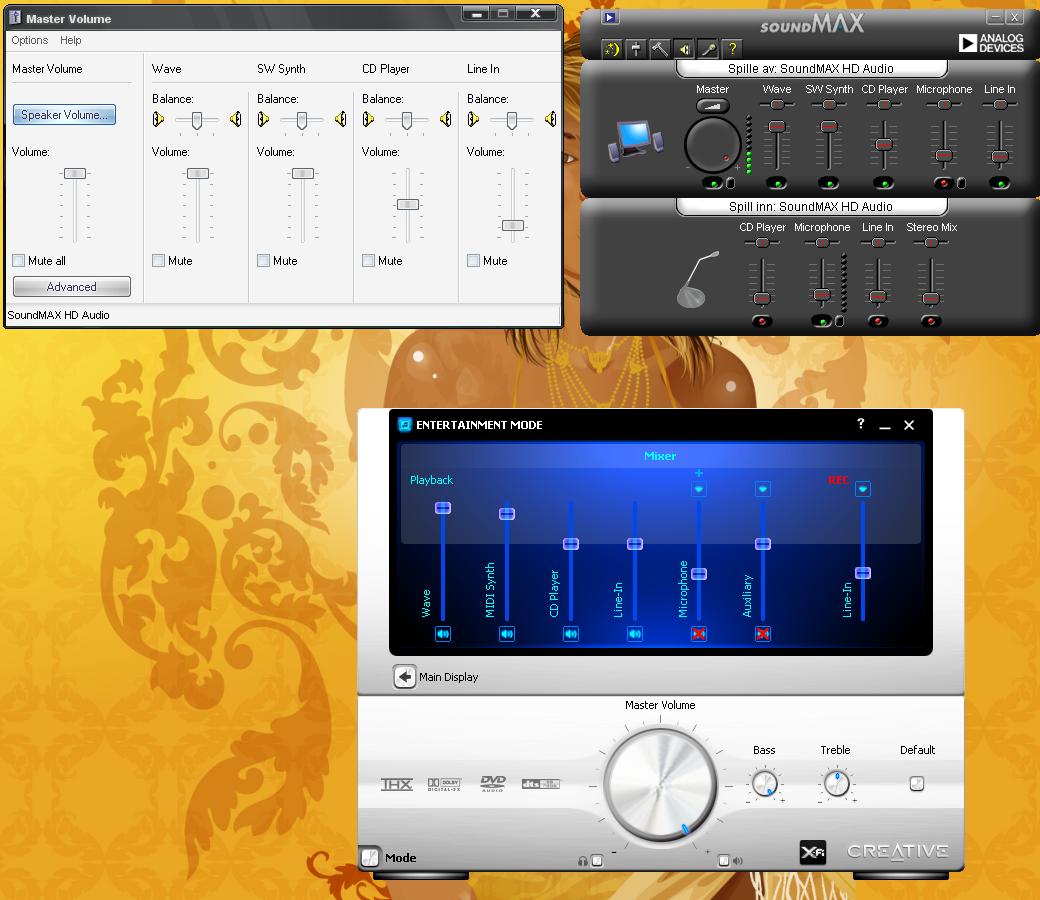Open dropdown above Microphone slider in Creative Mixer
The image size is (1040, 900).
coord(698,489)
